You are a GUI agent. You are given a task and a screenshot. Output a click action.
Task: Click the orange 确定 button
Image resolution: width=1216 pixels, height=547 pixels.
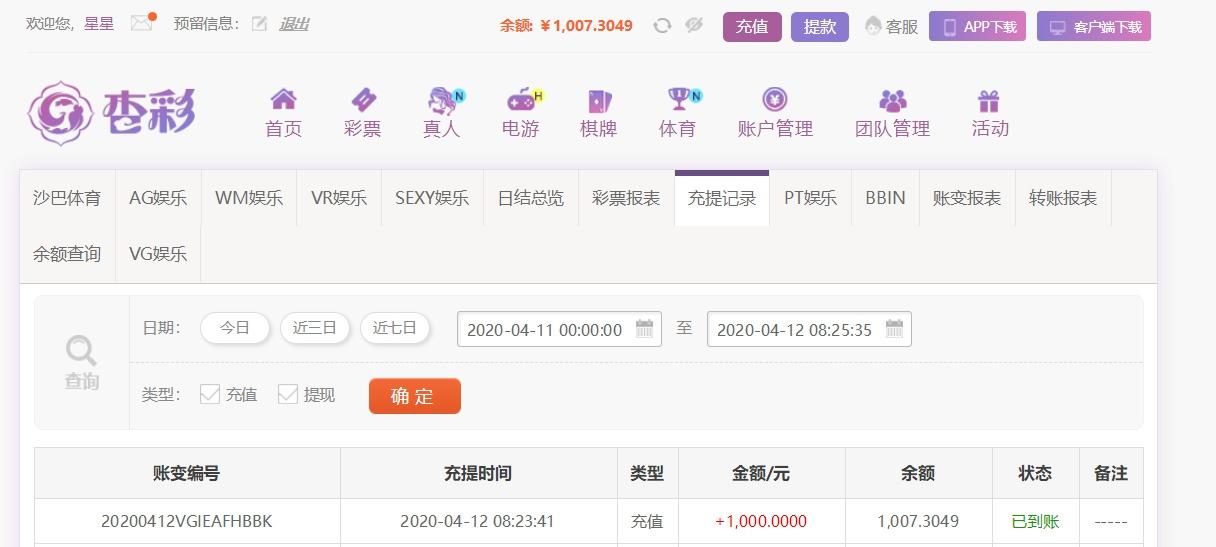415,396
